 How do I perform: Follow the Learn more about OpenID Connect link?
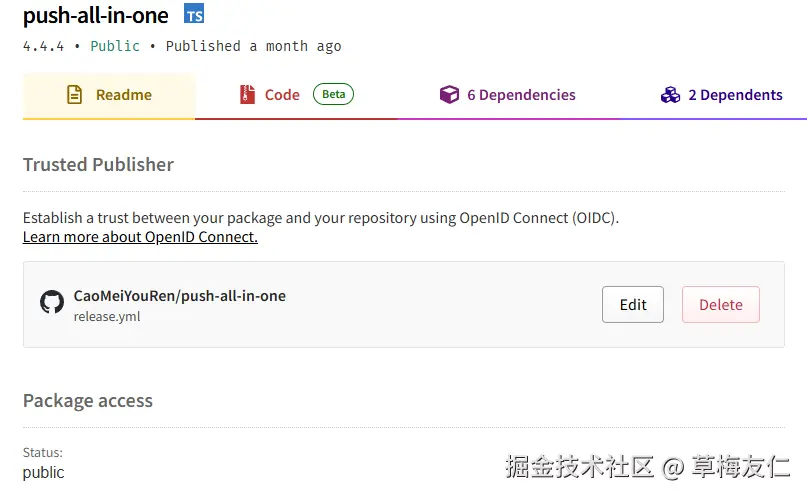tap(140, 237)
